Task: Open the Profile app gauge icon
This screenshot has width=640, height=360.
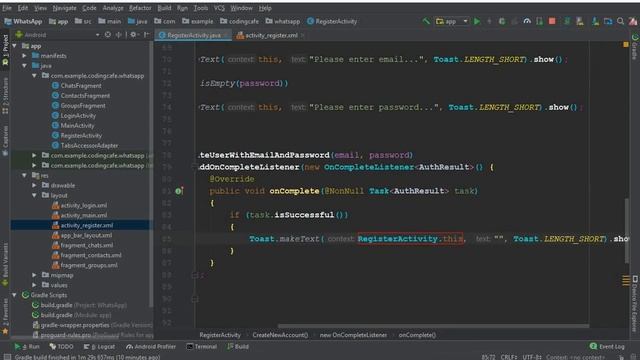Action: pos(527,21)
